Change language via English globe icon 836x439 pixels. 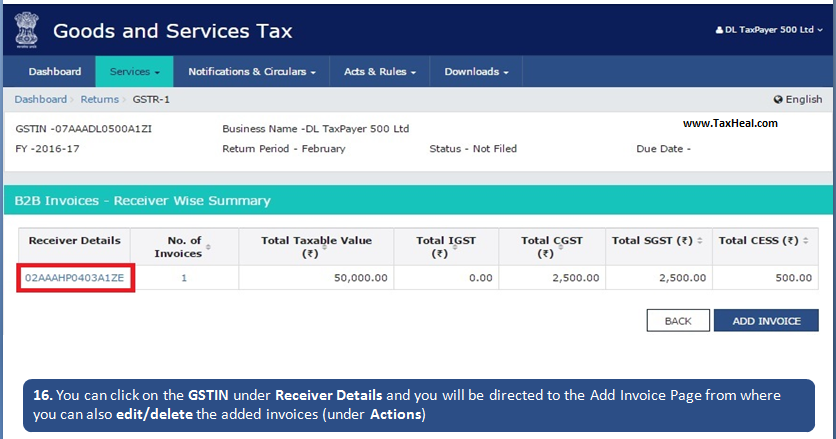[x=797, y=100]
